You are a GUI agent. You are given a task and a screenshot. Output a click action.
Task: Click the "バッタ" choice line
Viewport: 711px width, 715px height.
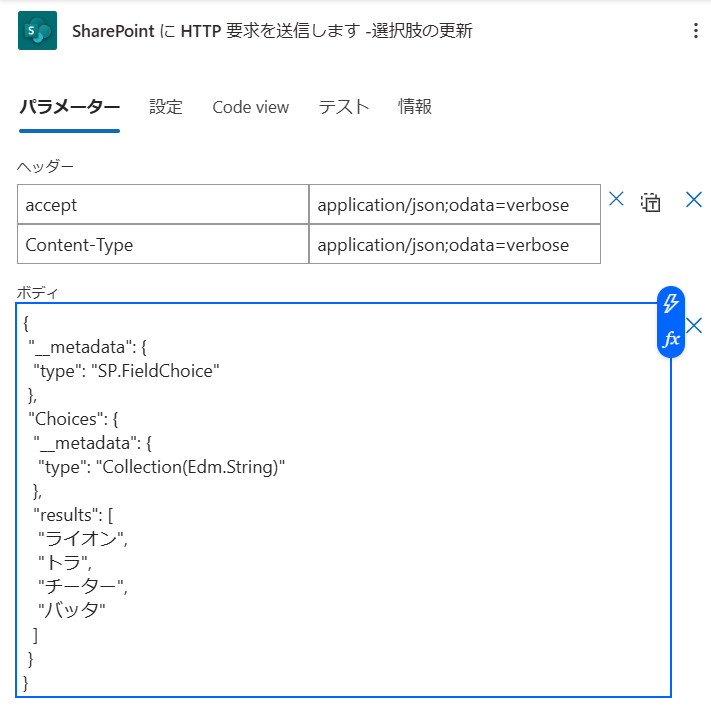tap(72, 610)
